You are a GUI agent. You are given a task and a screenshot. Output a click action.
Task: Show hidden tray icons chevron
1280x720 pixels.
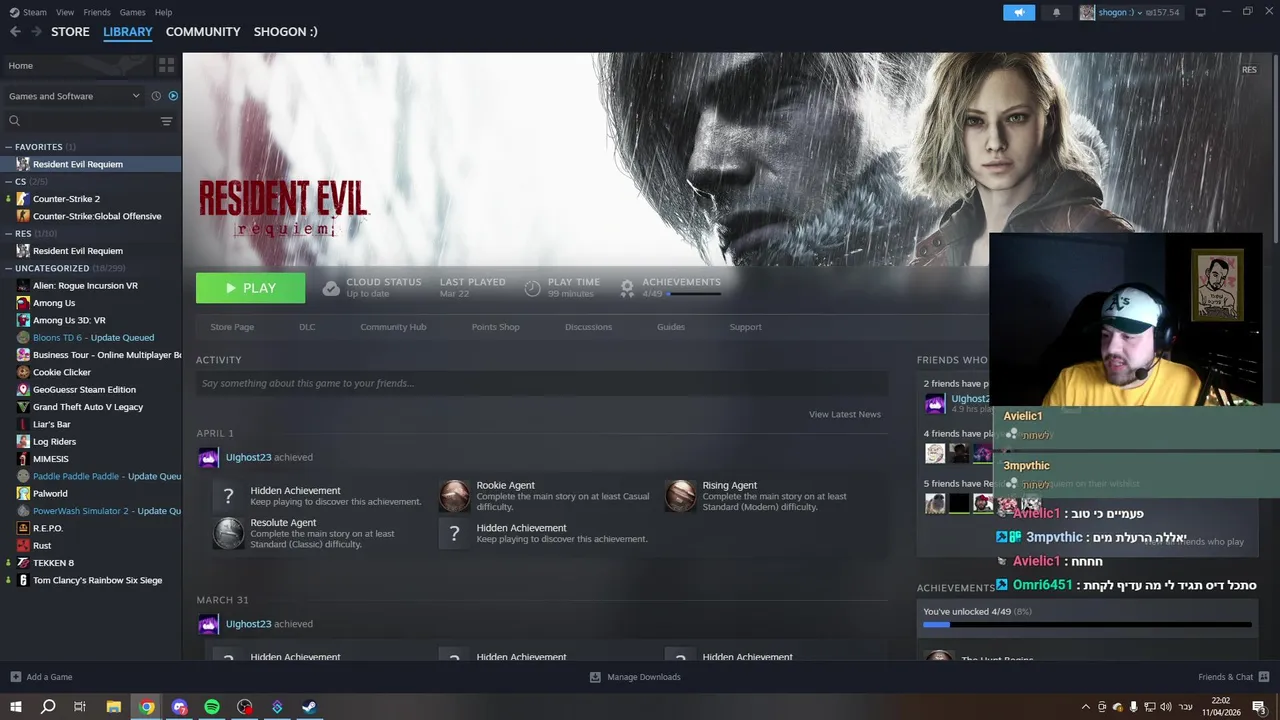click(1086, 707)
